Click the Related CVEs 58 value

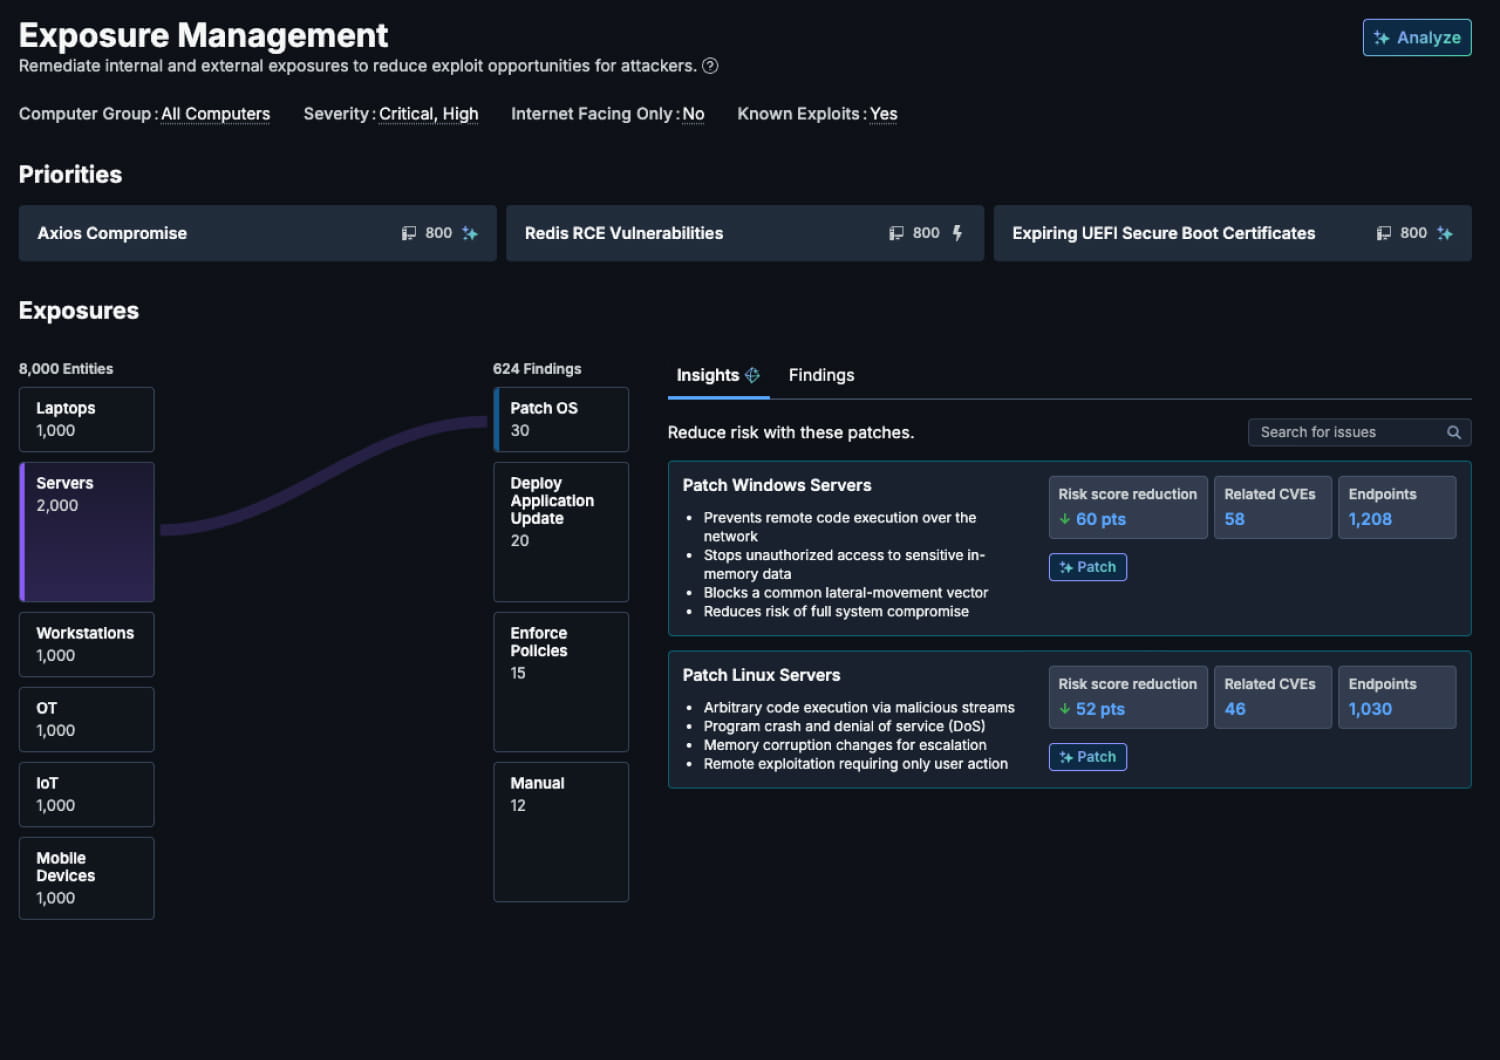pos(1235,519)
